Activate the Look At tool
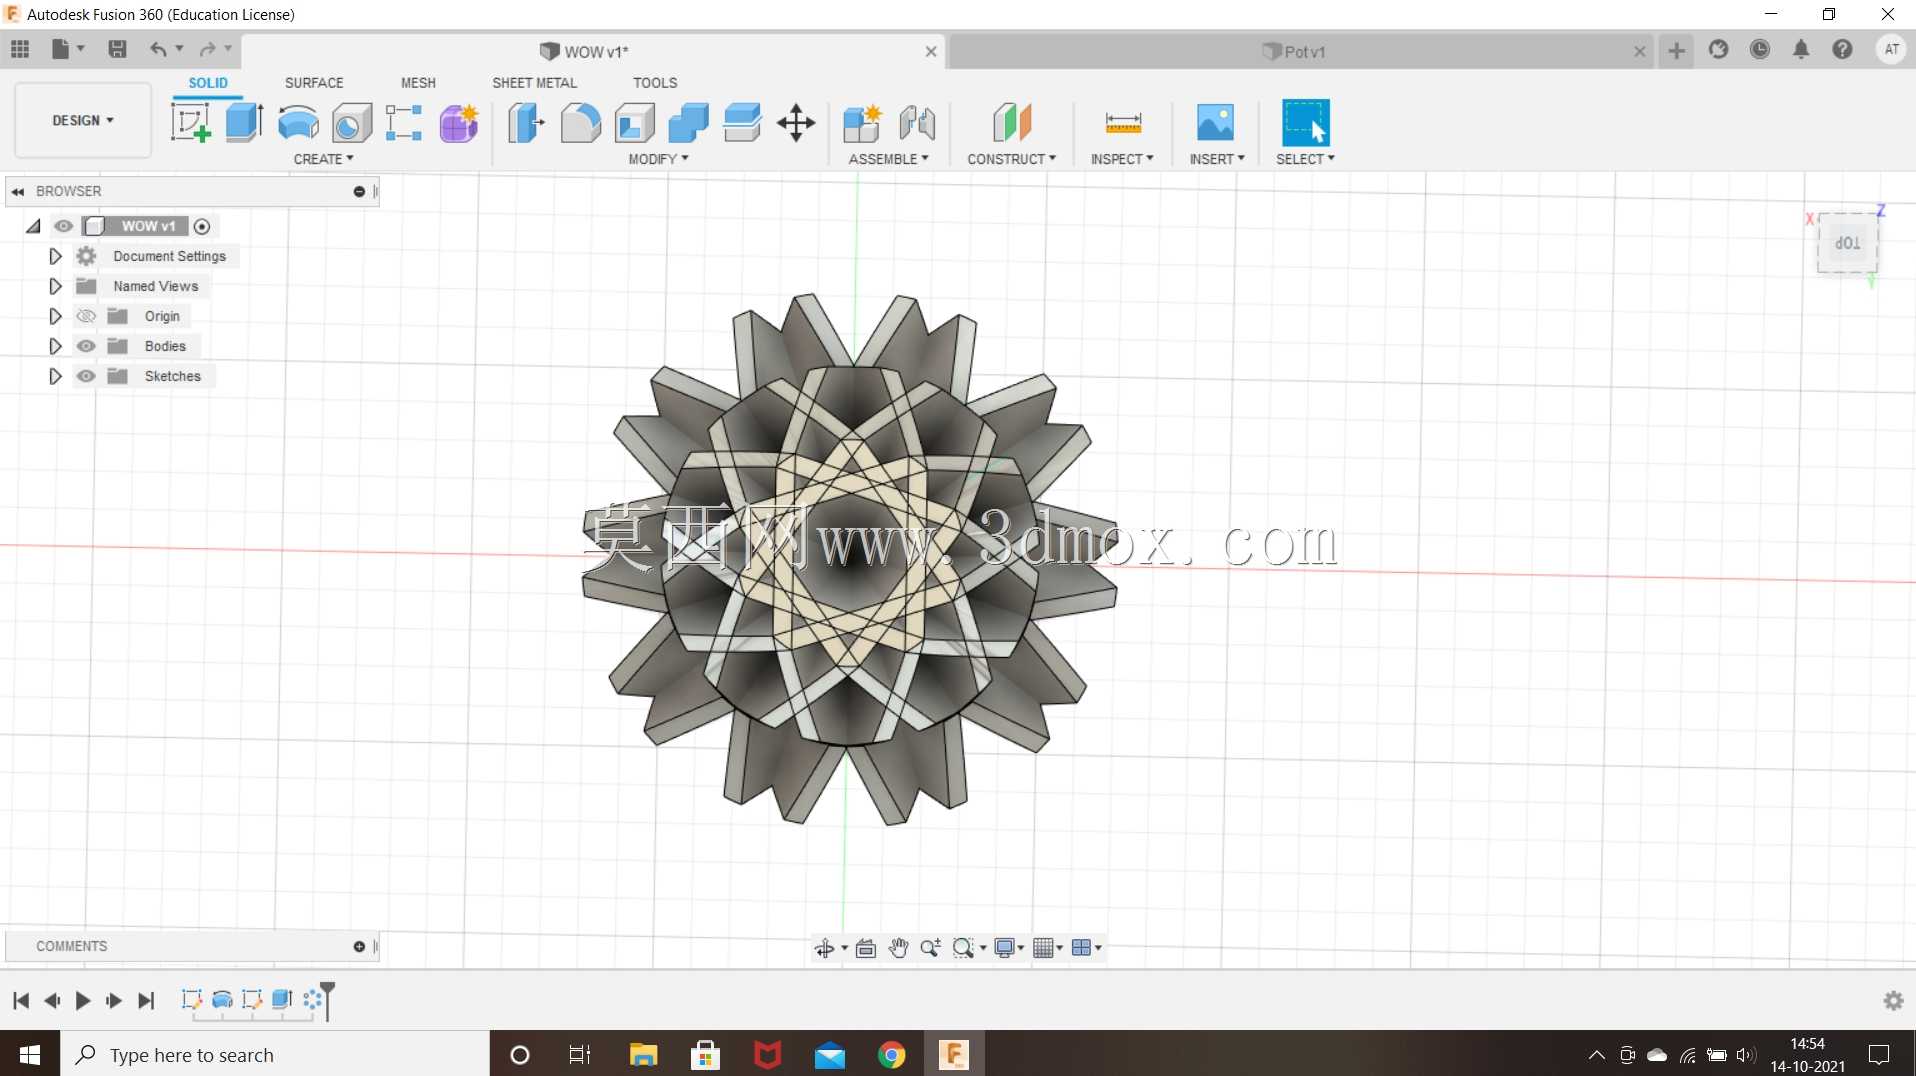The image size is (1916, 1076). tap(866, 948)
